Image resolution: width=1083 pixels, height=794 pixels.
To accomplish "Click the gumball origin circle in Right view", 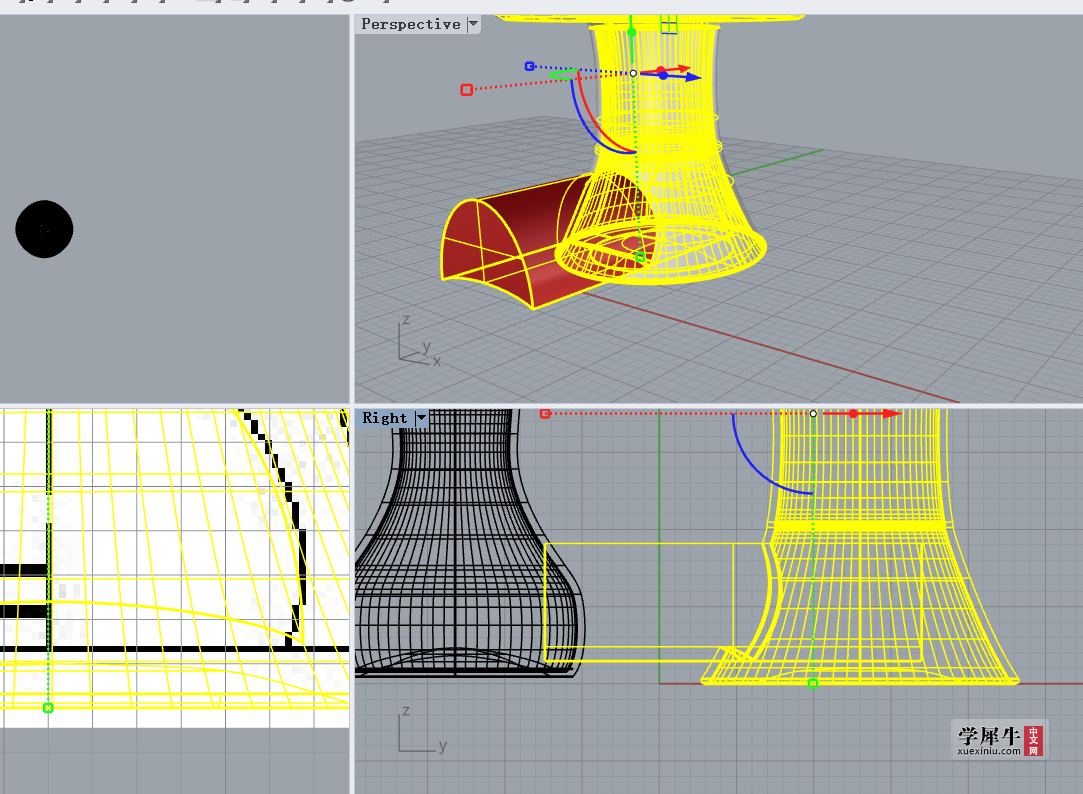I will (813, 414).
